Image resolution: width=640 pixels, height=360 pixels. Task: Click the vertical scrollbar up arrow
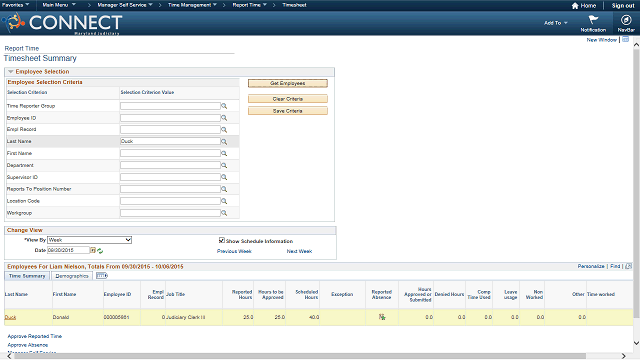point(636,45)
